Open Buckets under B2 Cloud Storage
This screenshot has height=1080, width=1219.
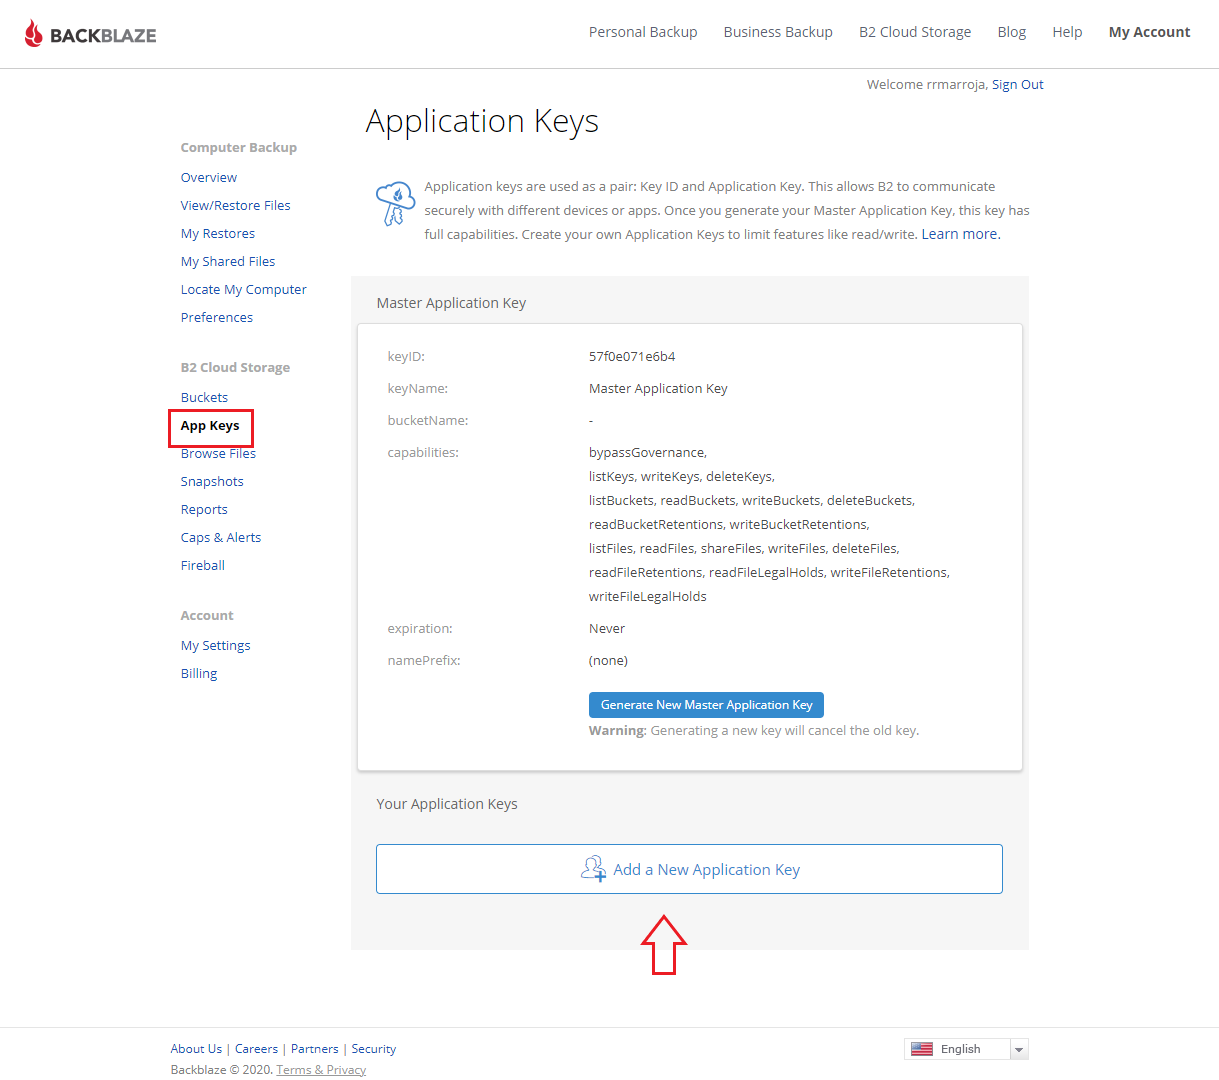pos(204,397)
